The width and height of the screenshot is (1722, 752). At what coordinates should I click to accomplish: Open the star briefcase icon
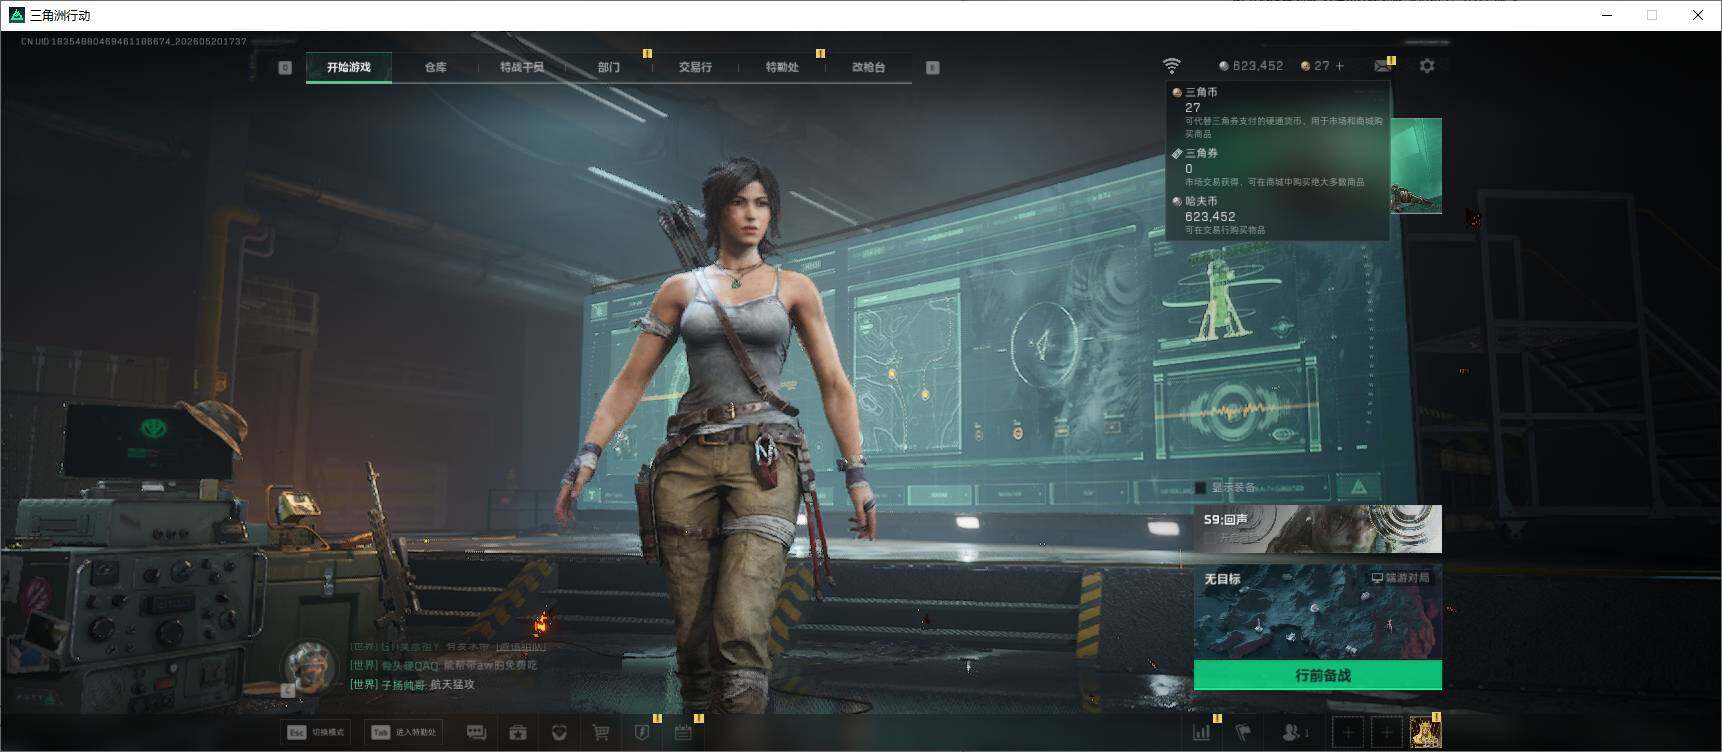point(518,733)
